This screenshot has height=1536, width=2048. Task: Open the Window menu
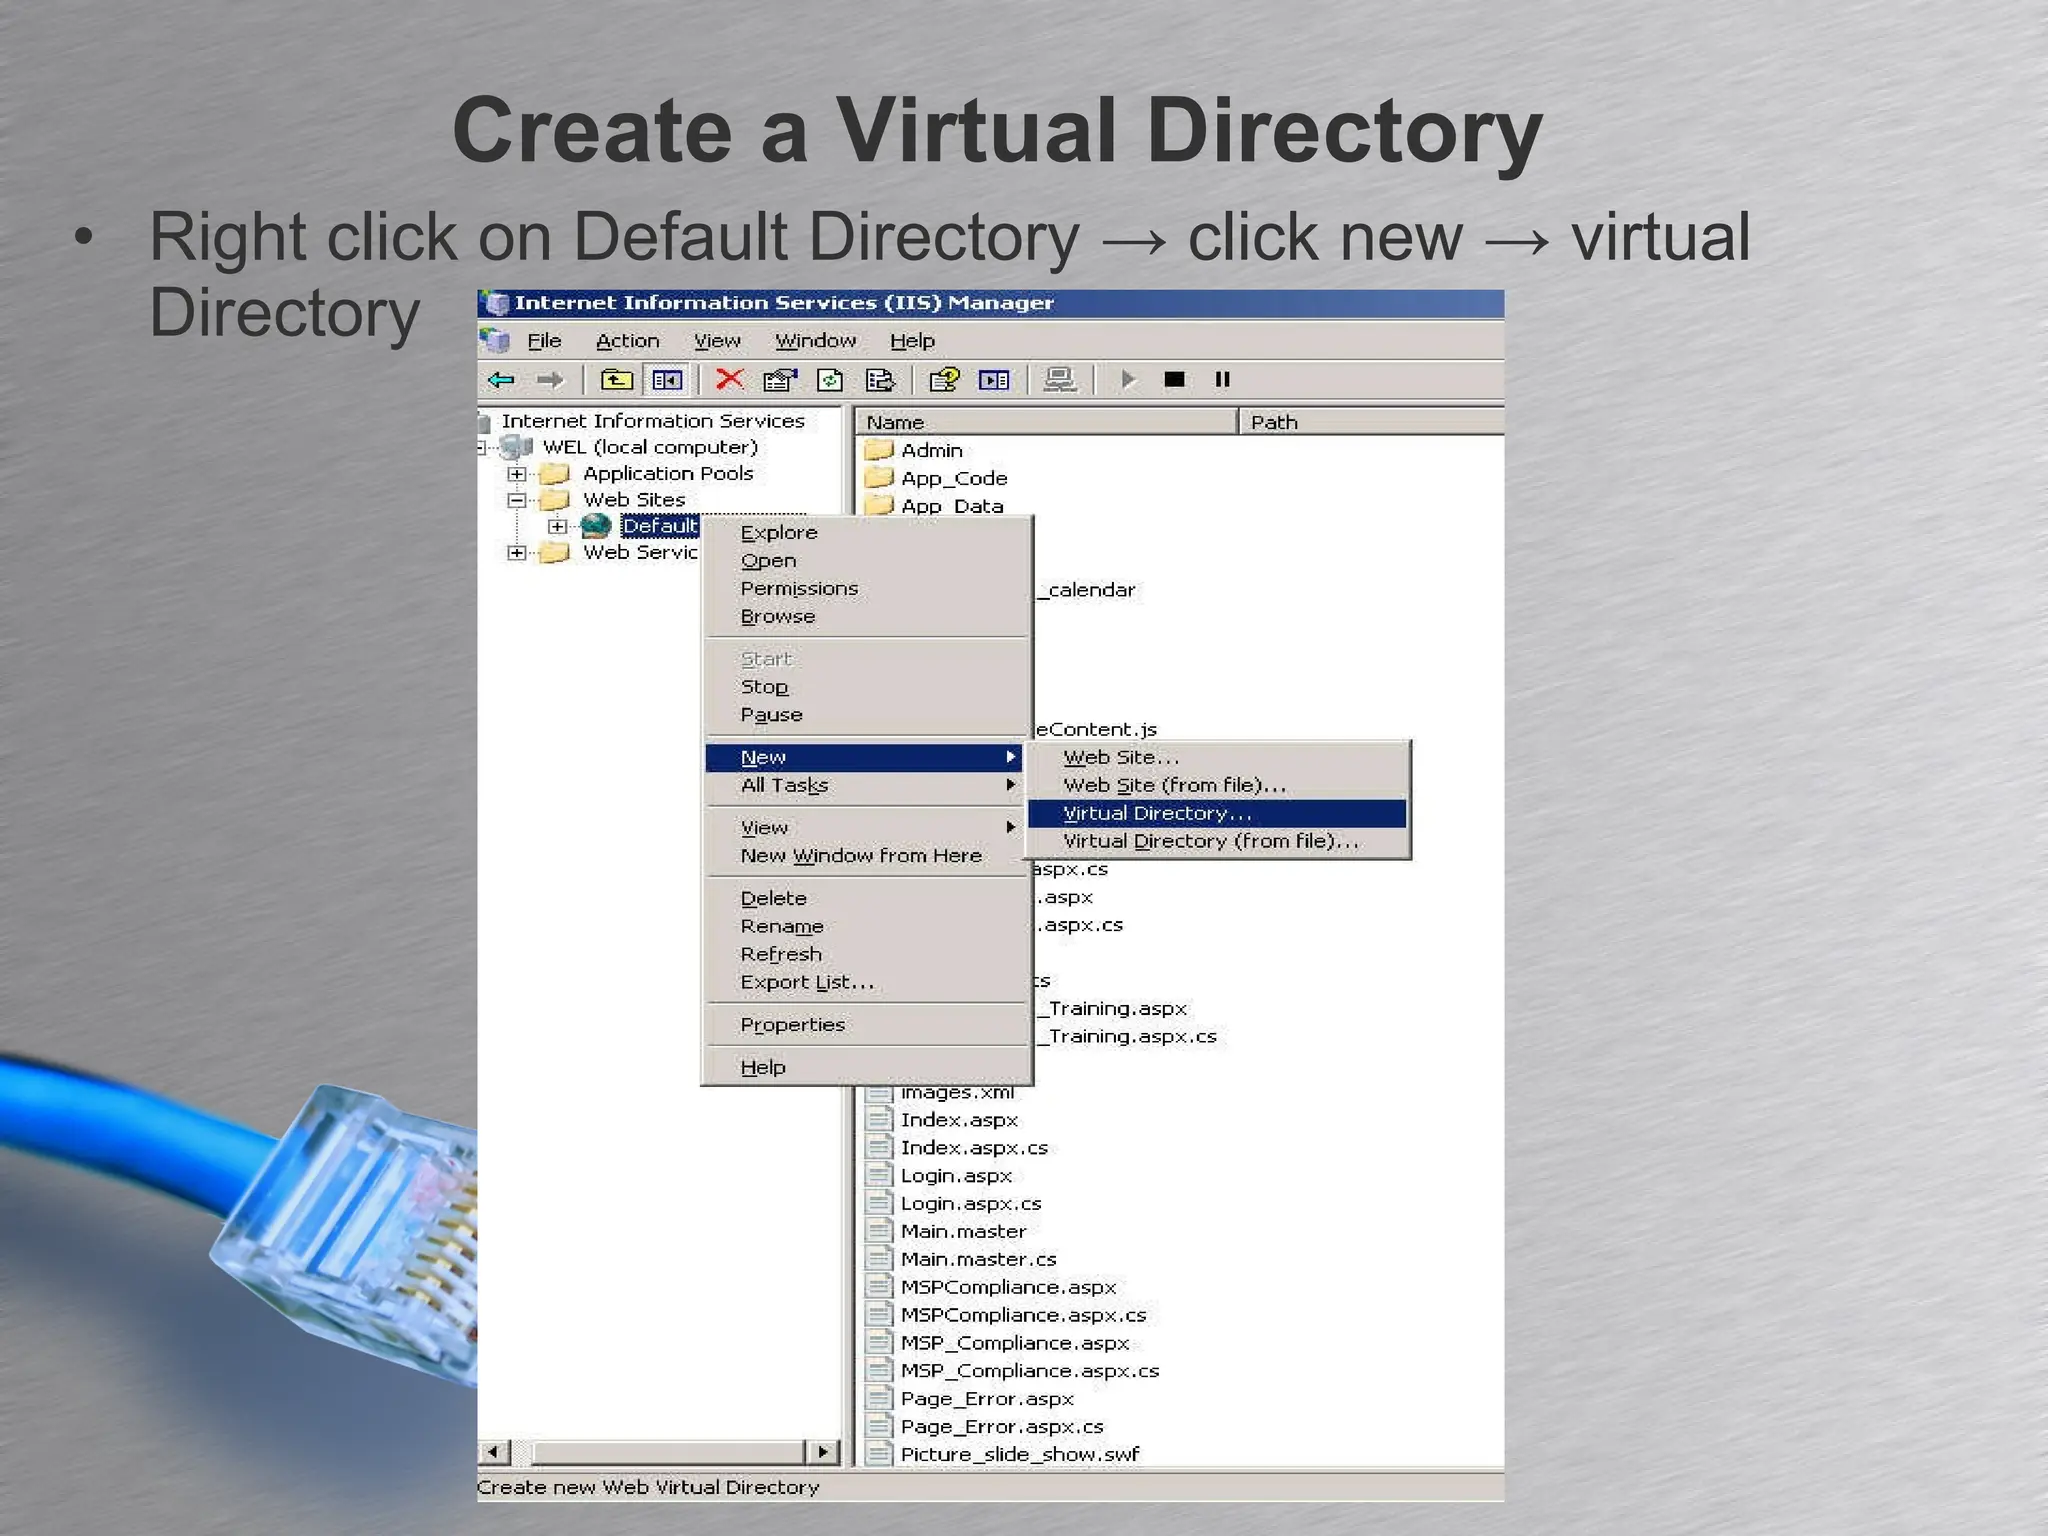tap(816, 341)
